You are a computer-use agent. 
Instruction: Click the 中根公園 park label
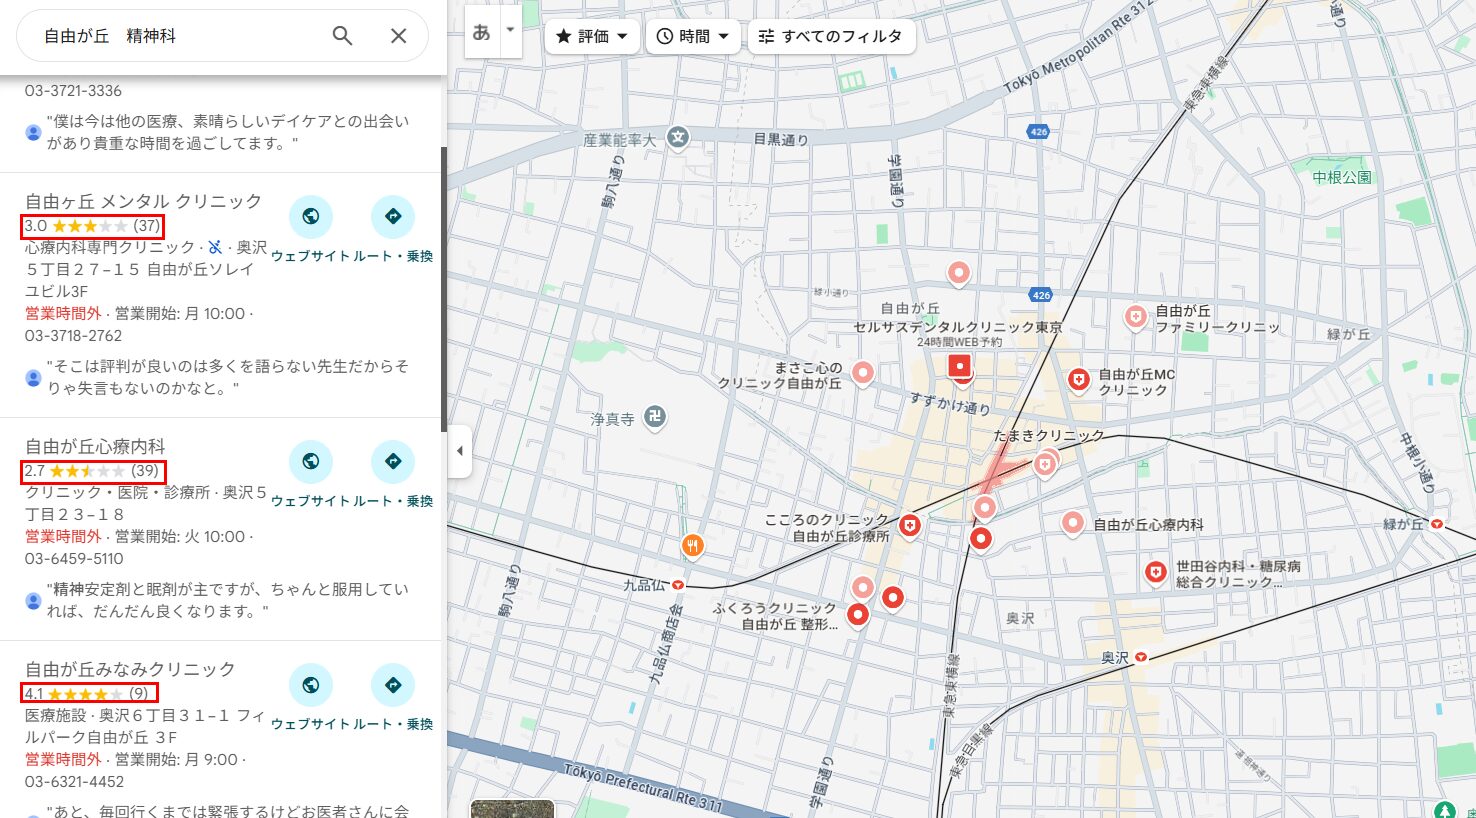click(1342, 177)
